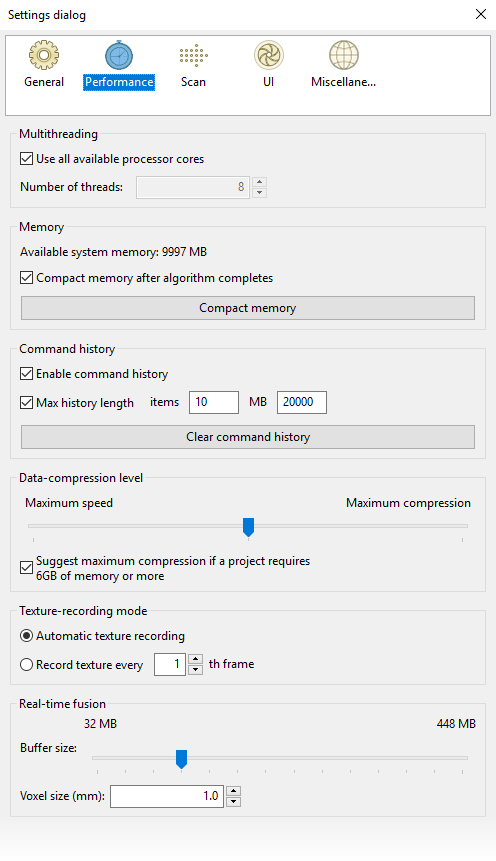This screenshot has width=496, height=861.
Task: Open the Miscellaneous globe icon
Action: tap(344, 55)
